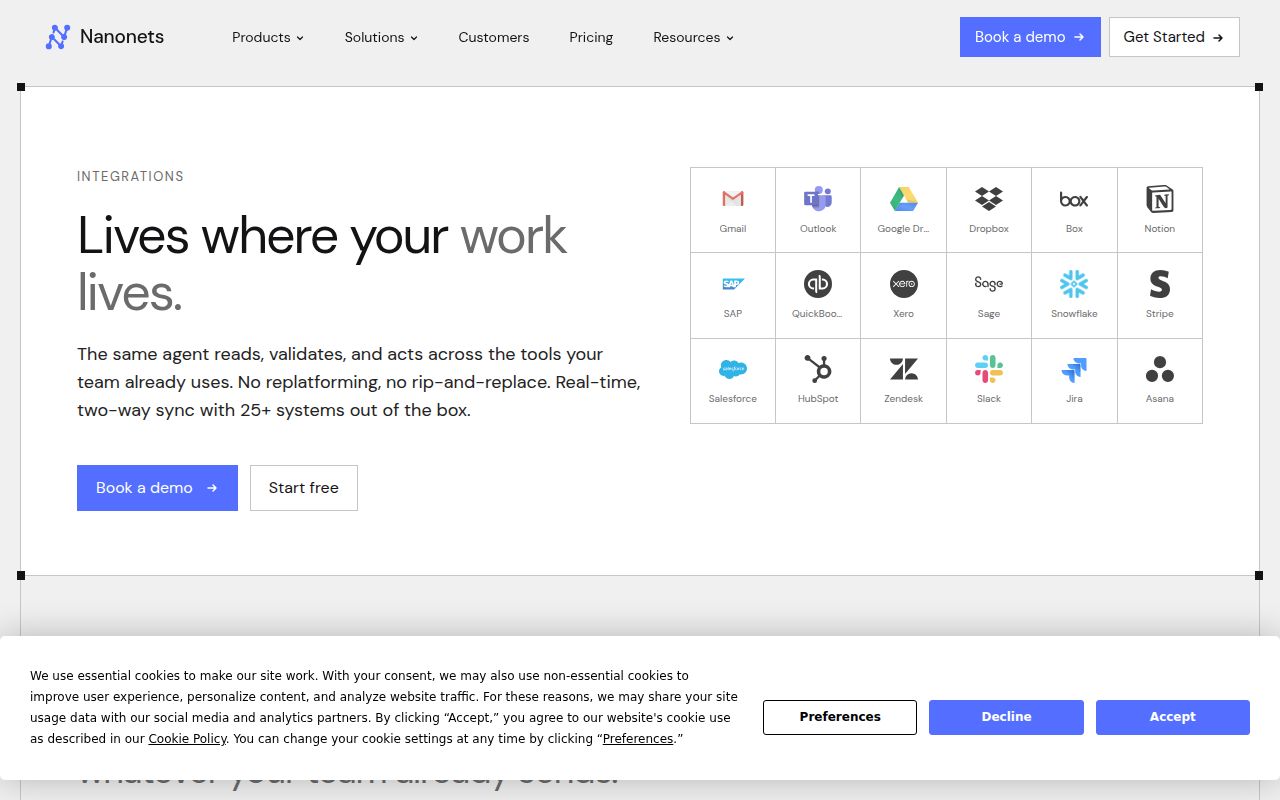Viewport: 1280px width, 800px height.
Task: Select the Xero integration icon
Action: 903,284
